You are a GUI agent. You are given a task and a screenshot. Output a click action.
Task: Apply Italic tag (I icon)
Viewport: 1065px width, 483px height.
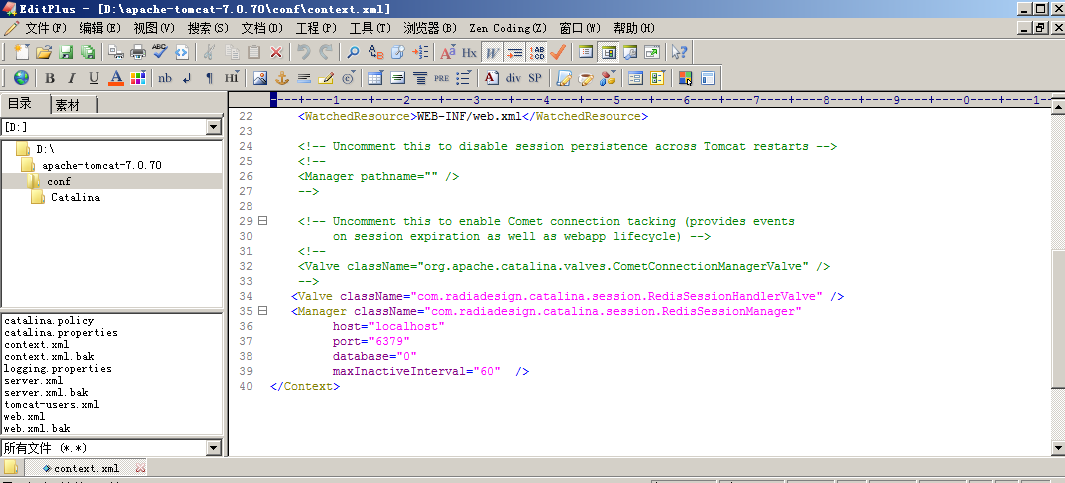coord(72,77)
